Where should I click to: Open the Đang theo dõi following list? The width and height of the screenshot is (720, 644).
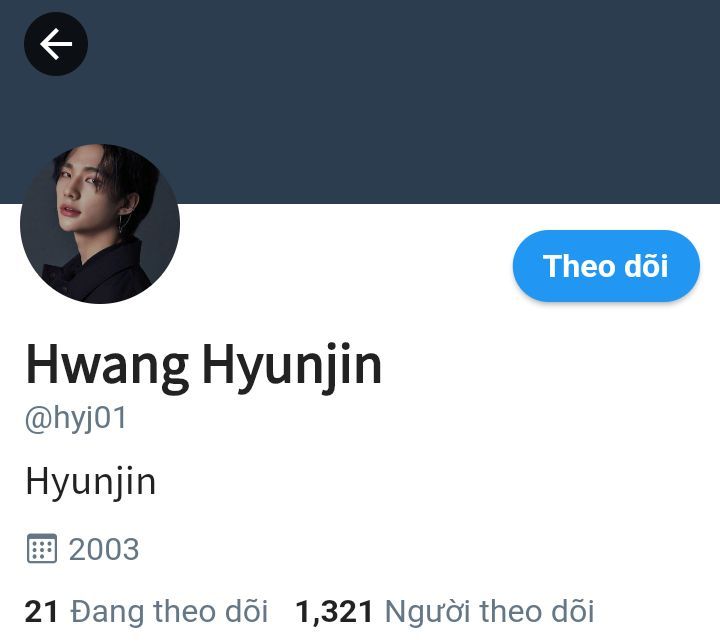pyautogui.click(x=146, y=612)
